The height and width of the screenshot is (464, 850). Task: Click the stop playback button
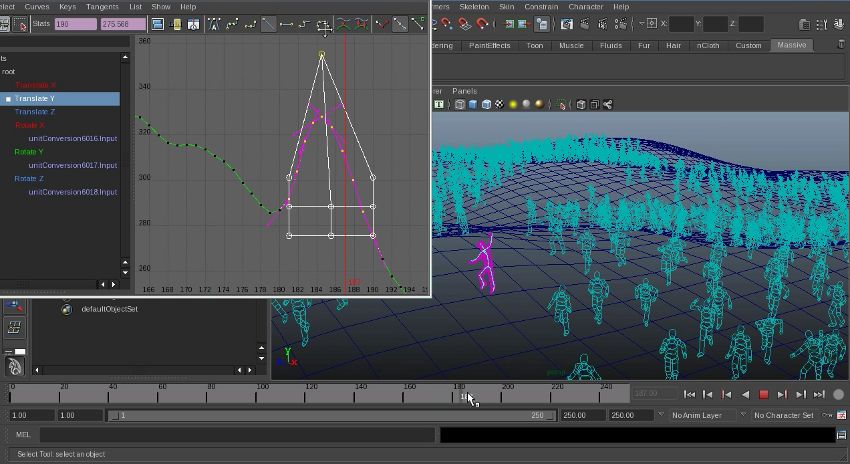[x=764, y=395]
